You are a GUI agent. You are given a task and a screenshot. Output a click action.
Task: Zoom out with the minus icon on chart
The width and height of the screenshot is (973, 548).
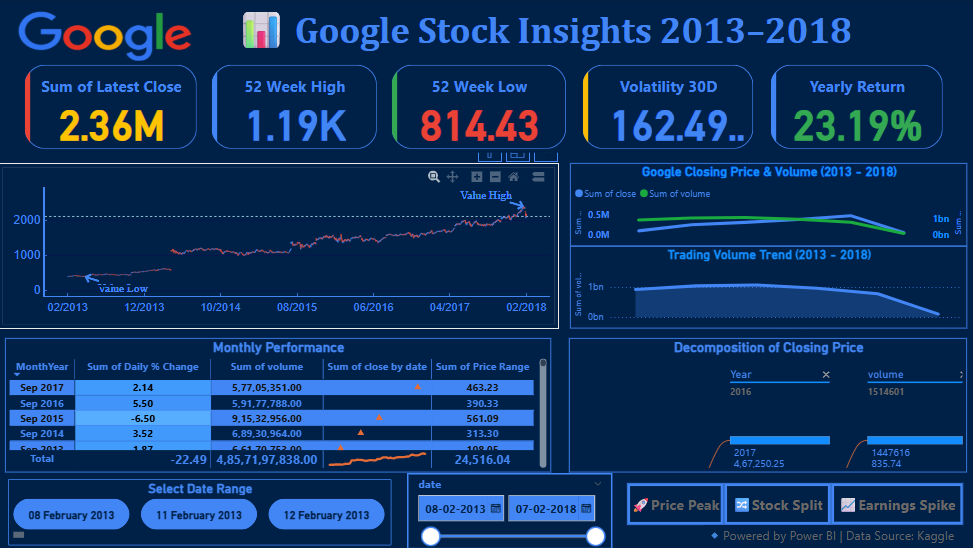[495, 177]
